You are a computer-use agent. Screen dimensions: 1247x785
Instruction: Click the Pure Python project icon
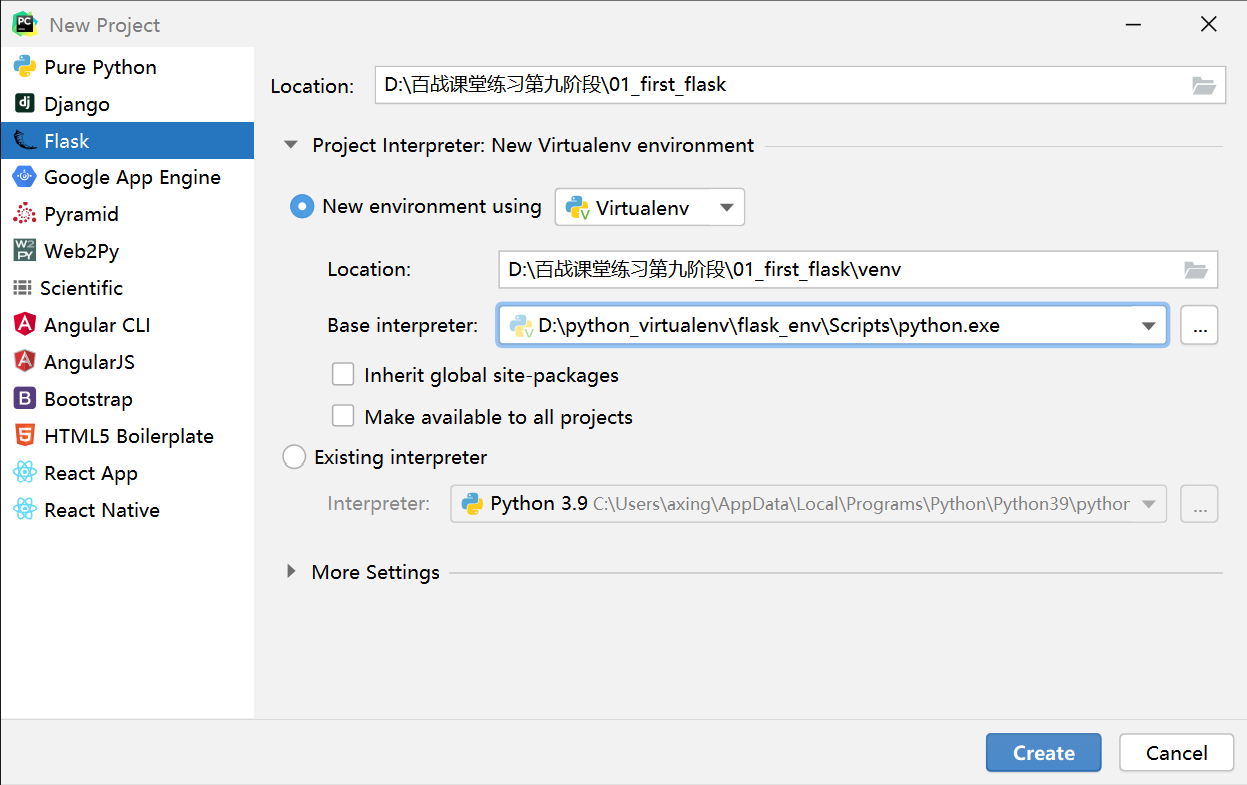click(25, 67)
